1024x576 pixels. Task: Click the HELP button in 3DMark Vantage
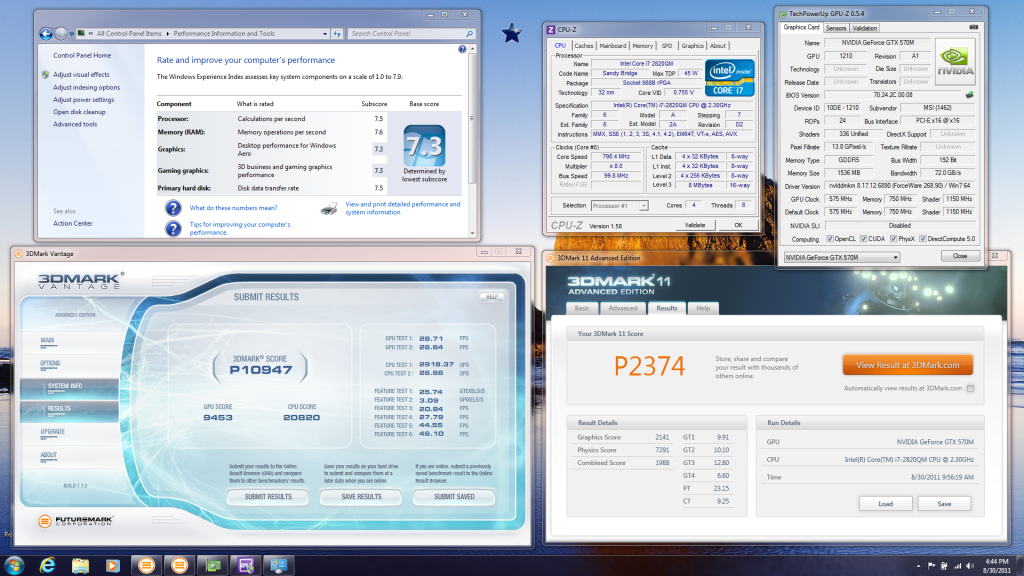pos(492,297)
